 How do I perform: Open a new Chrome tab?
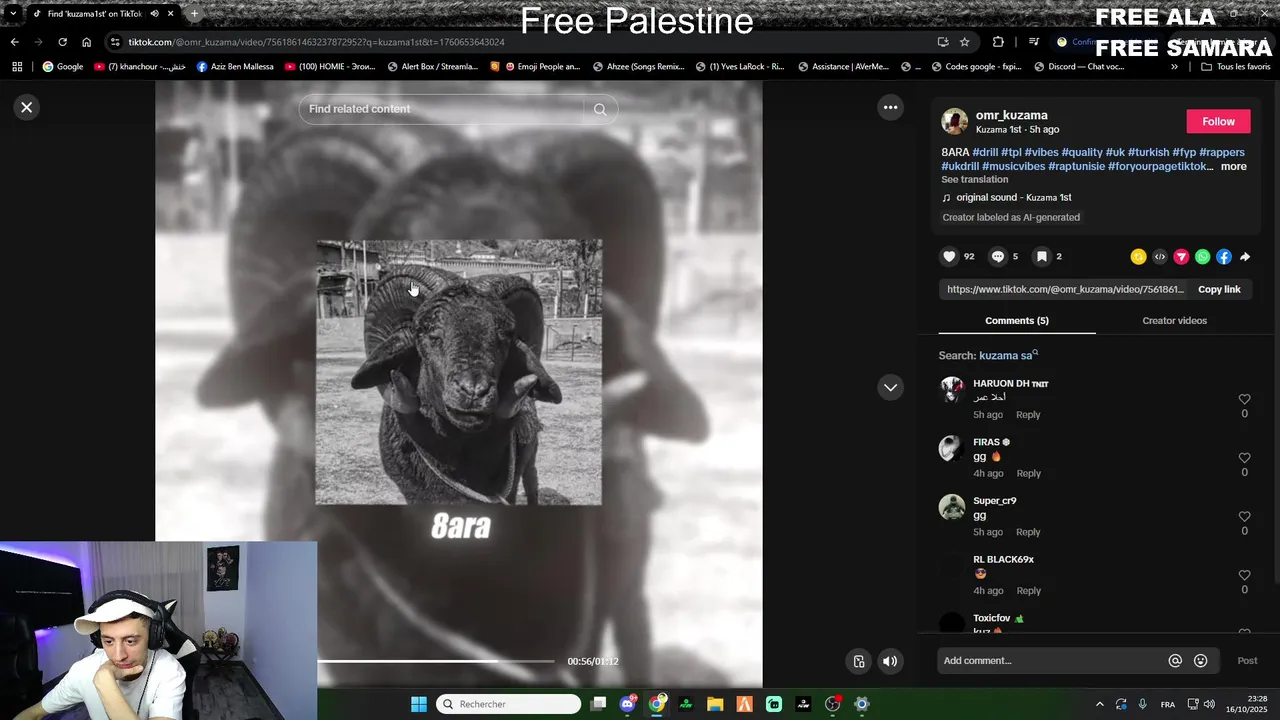[194, 14]
